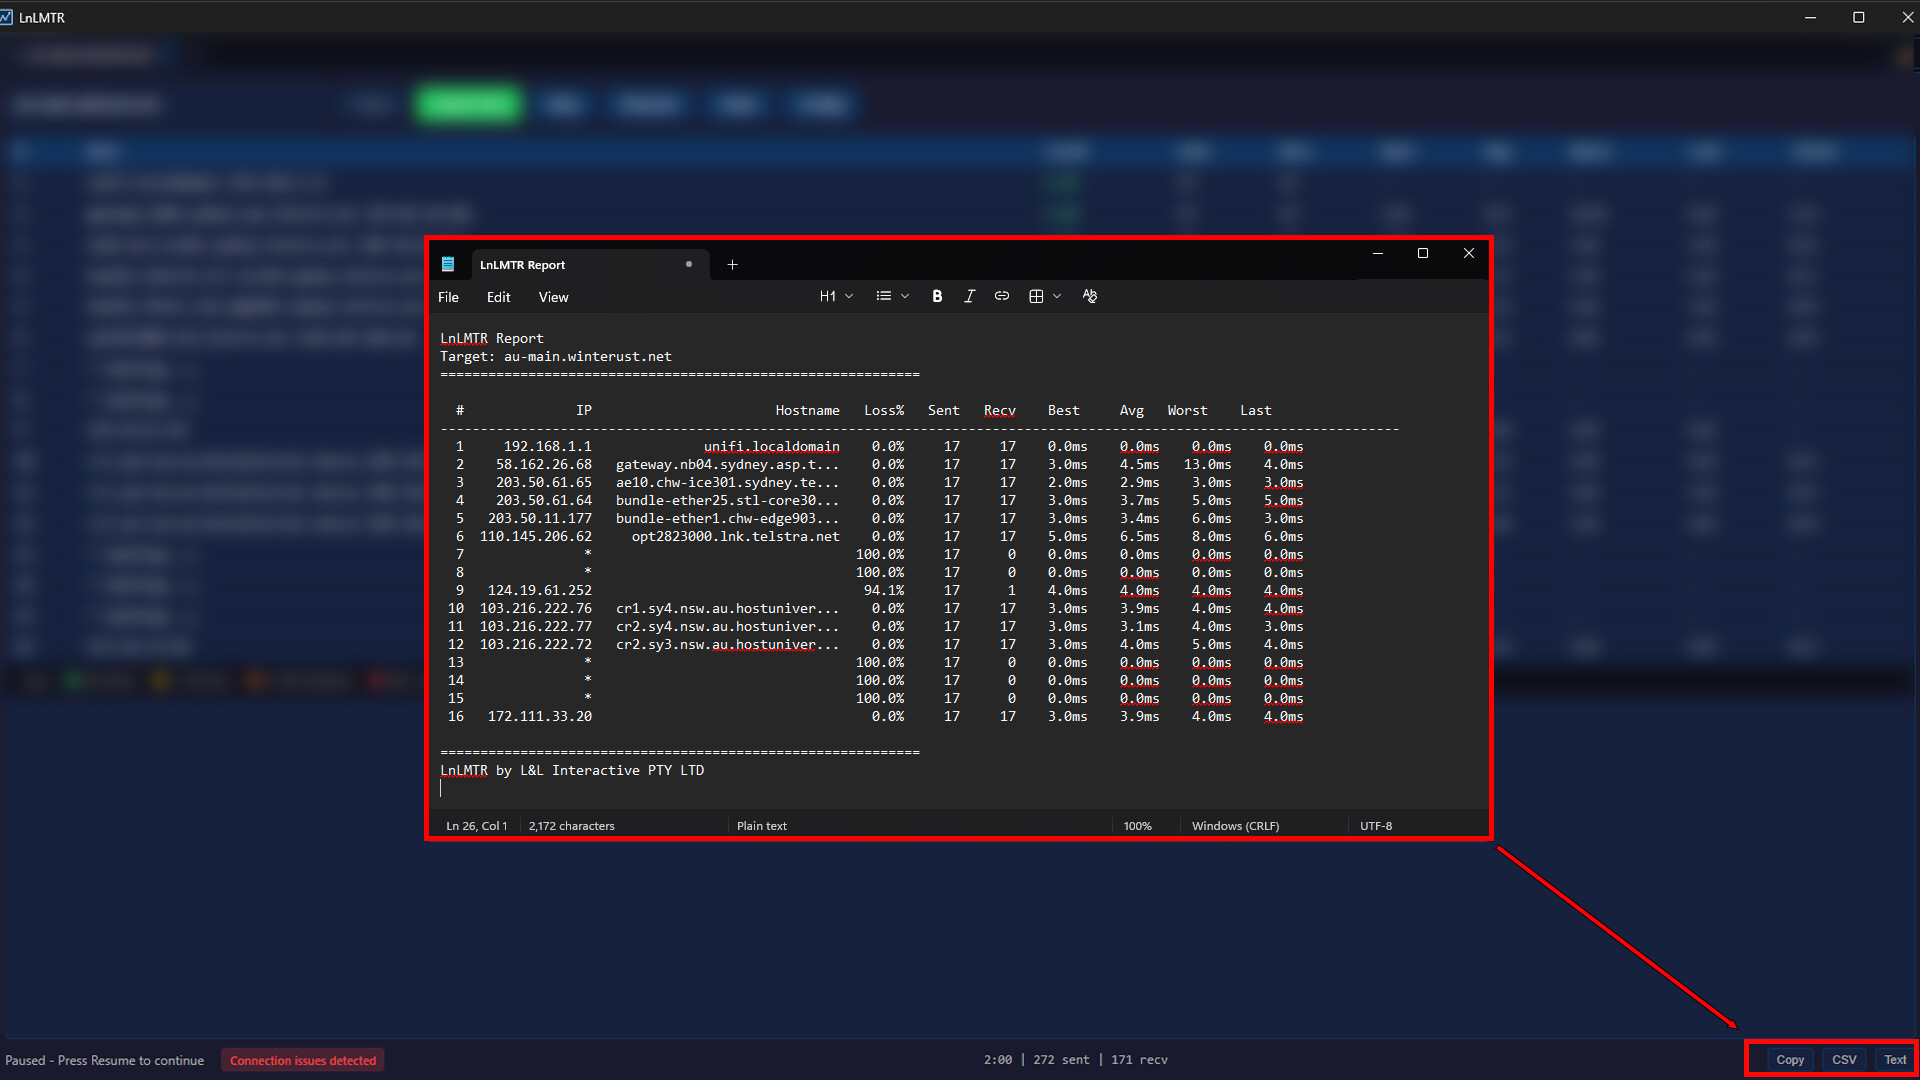Open the H1 heading style dropdown
Viewport: 1920px width, 1080px height.
pos(836,296)
